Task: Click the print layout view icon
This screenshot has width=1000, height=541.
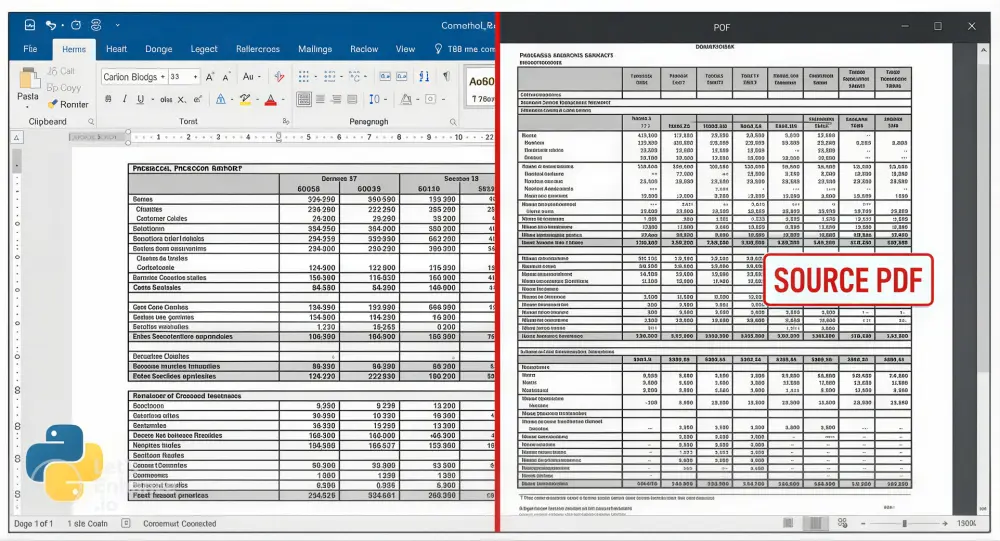Action: tap(814, 523)
